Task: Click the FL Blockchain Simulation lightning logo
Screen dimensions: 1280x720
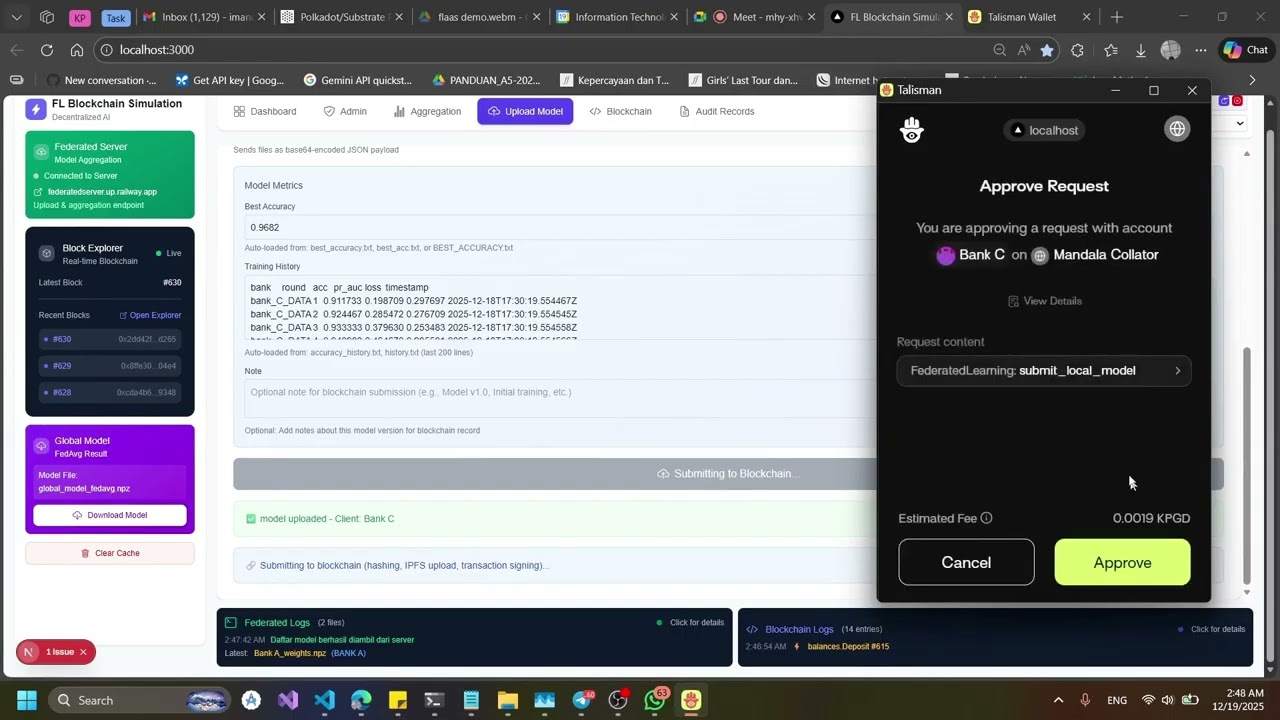Action: [36, 110]
